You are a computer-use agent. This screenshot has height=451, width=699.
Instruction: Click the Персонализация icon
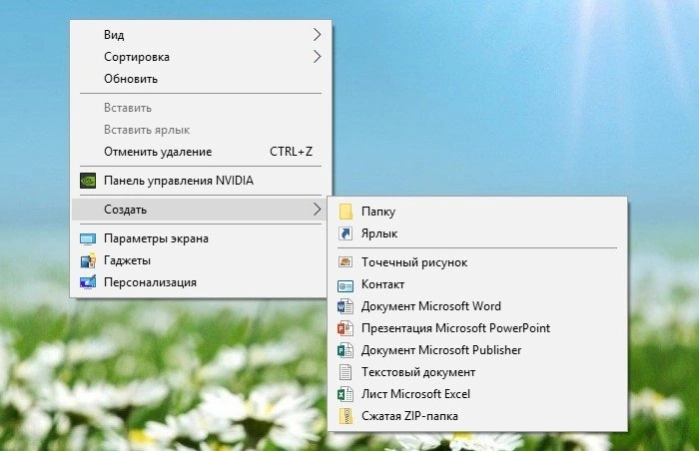tap(88, 282)
